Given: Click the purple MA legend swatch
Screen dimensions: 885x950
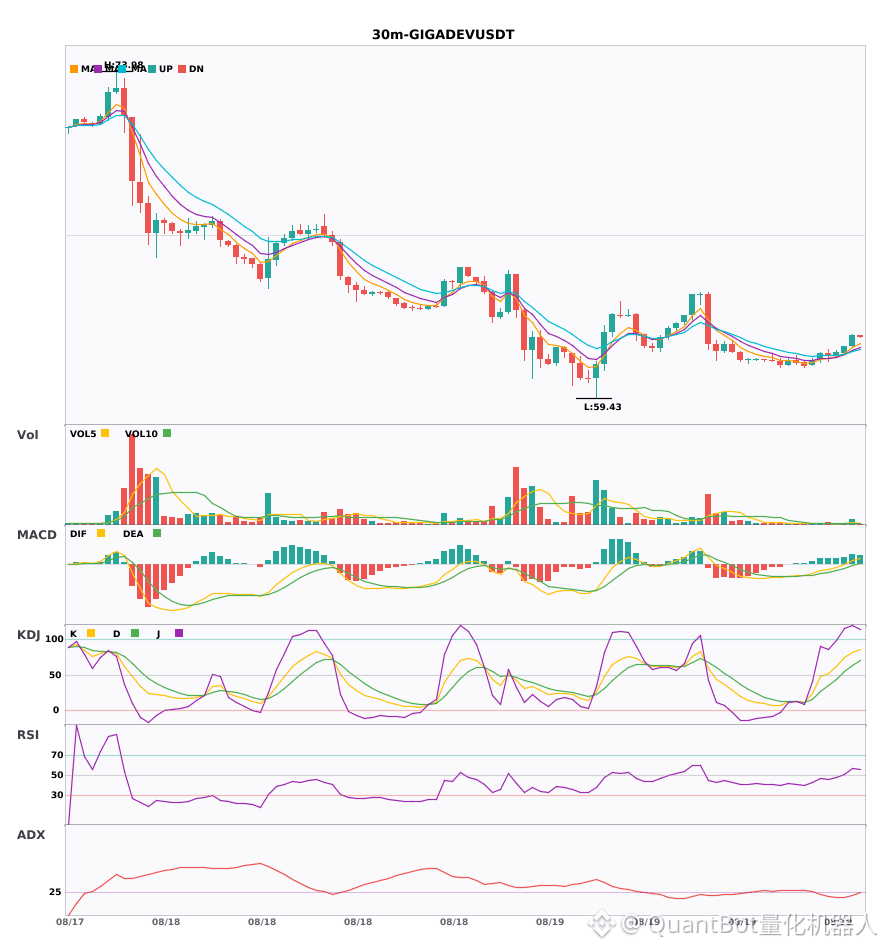Looking at the screenshot, I should coord(98,69).
